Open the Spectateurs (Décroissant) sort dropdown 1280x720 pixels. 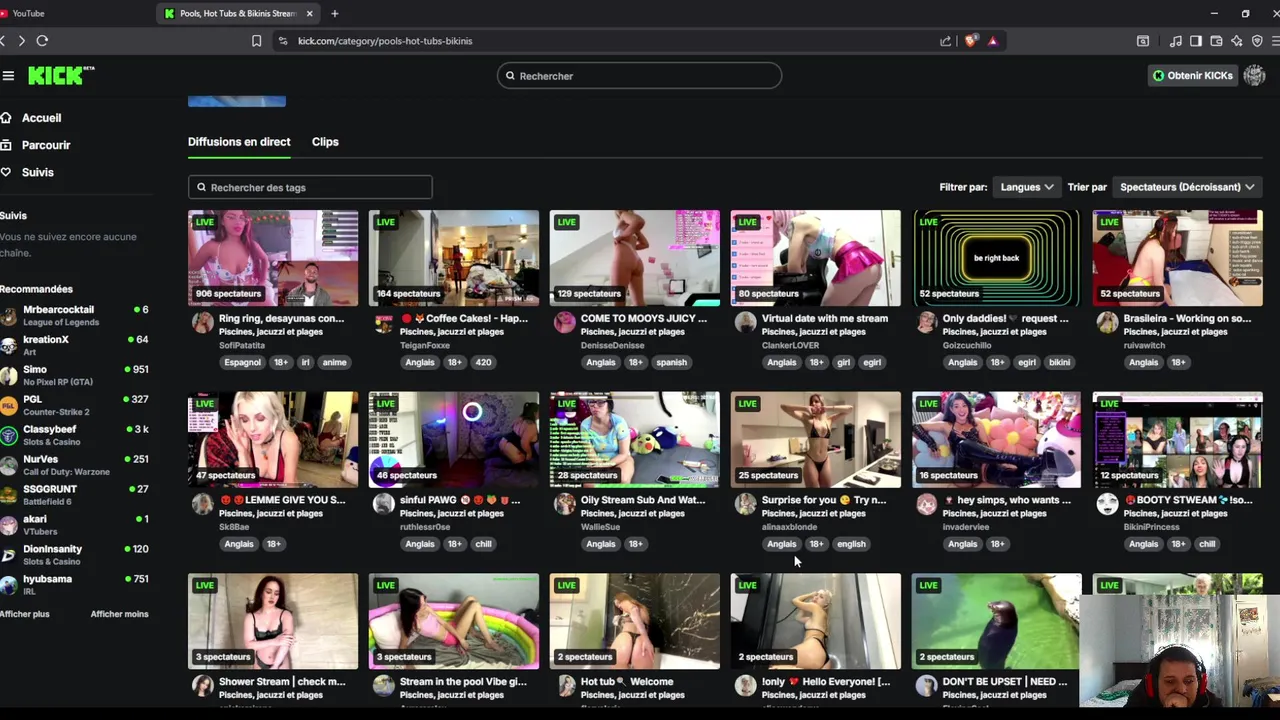pyautogui.click(x=1187, y=187)
